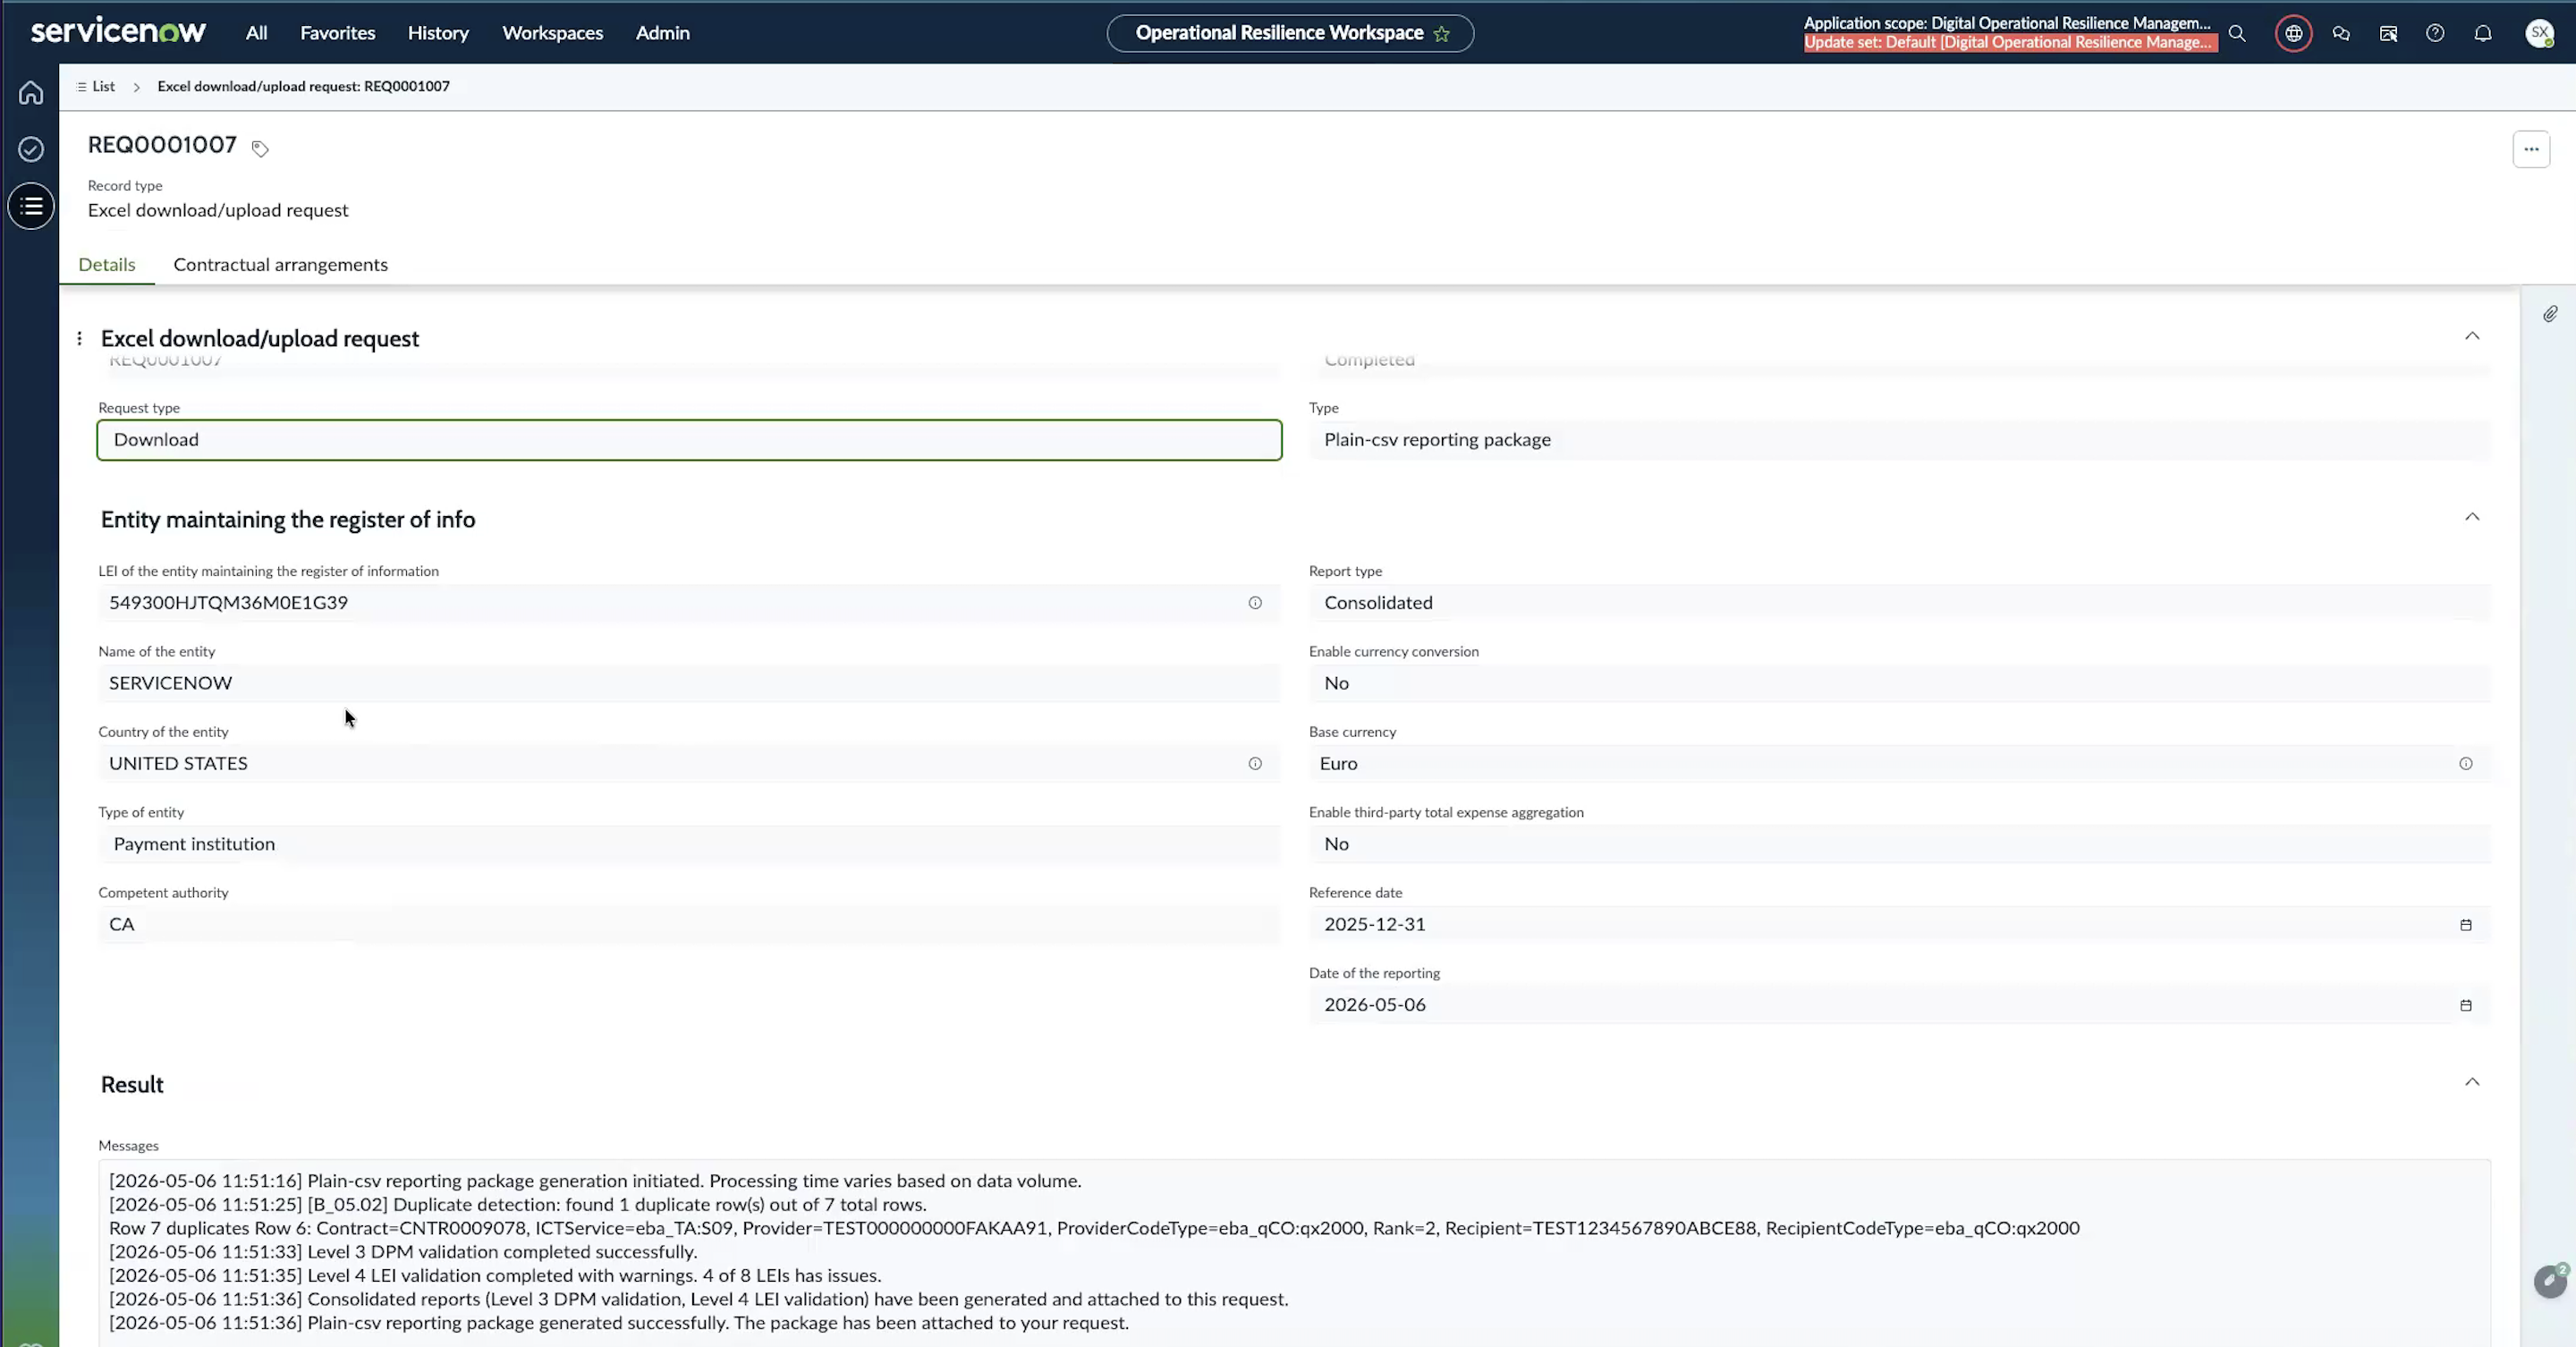Favorite the Operational Resilience Workspace star
Image resolution: width=2576 pixels, height=1347 pixels.
(1441, 33)
